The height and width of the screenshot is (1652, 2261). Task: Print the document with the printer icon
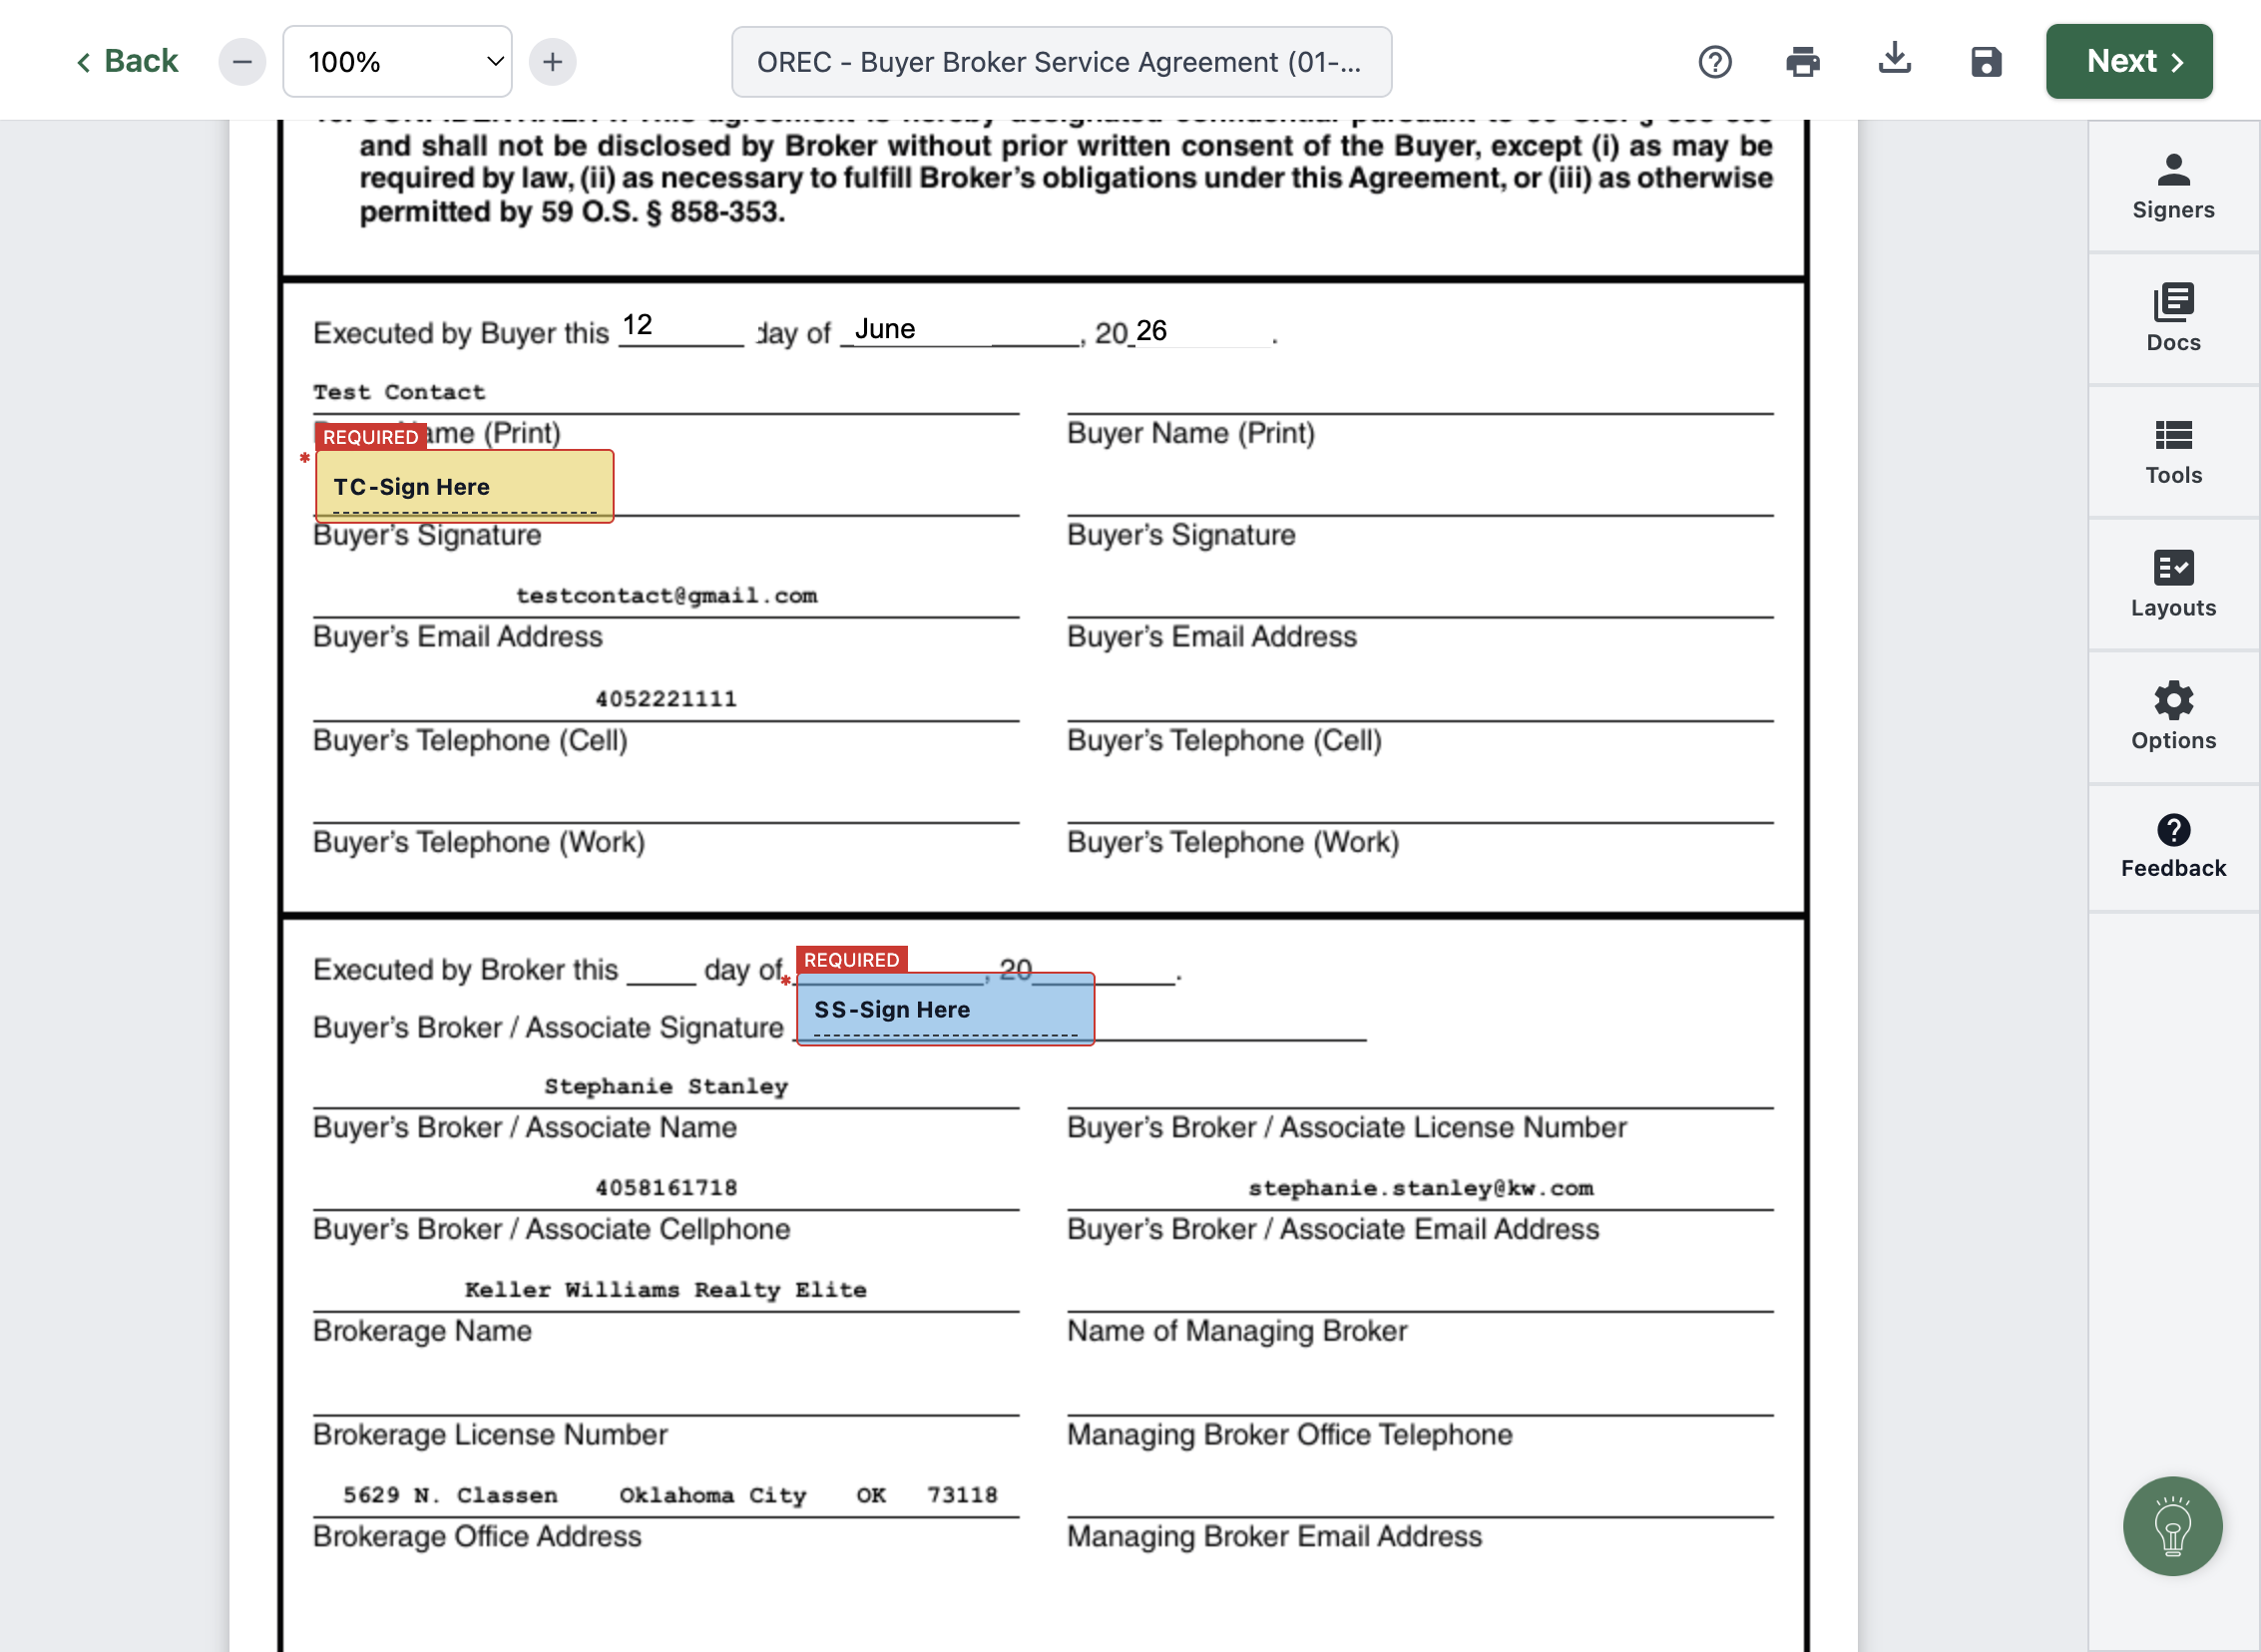1802,62
